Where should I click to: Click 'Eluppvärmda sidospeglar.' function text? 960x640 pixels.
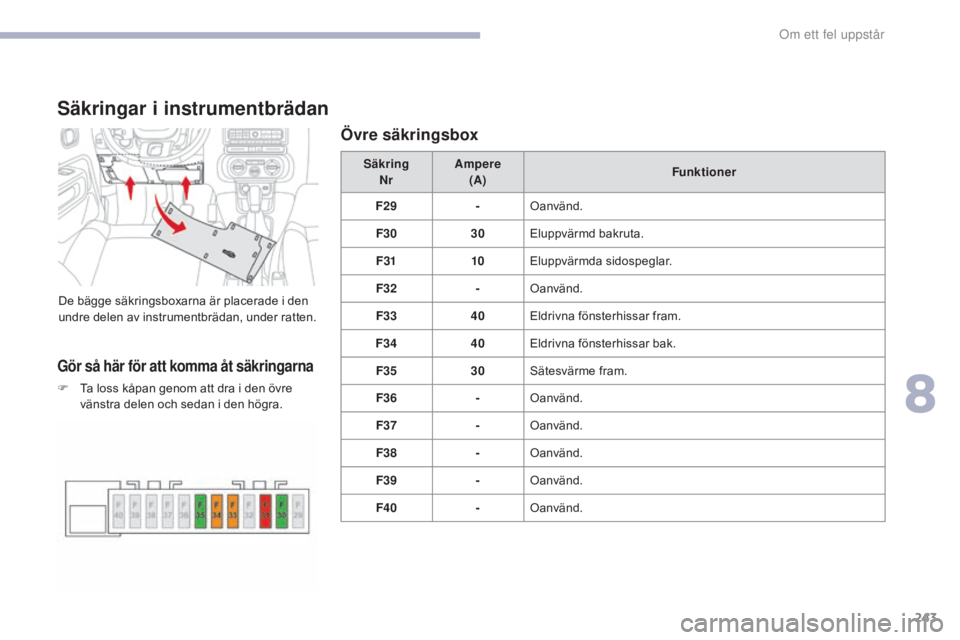601,261
